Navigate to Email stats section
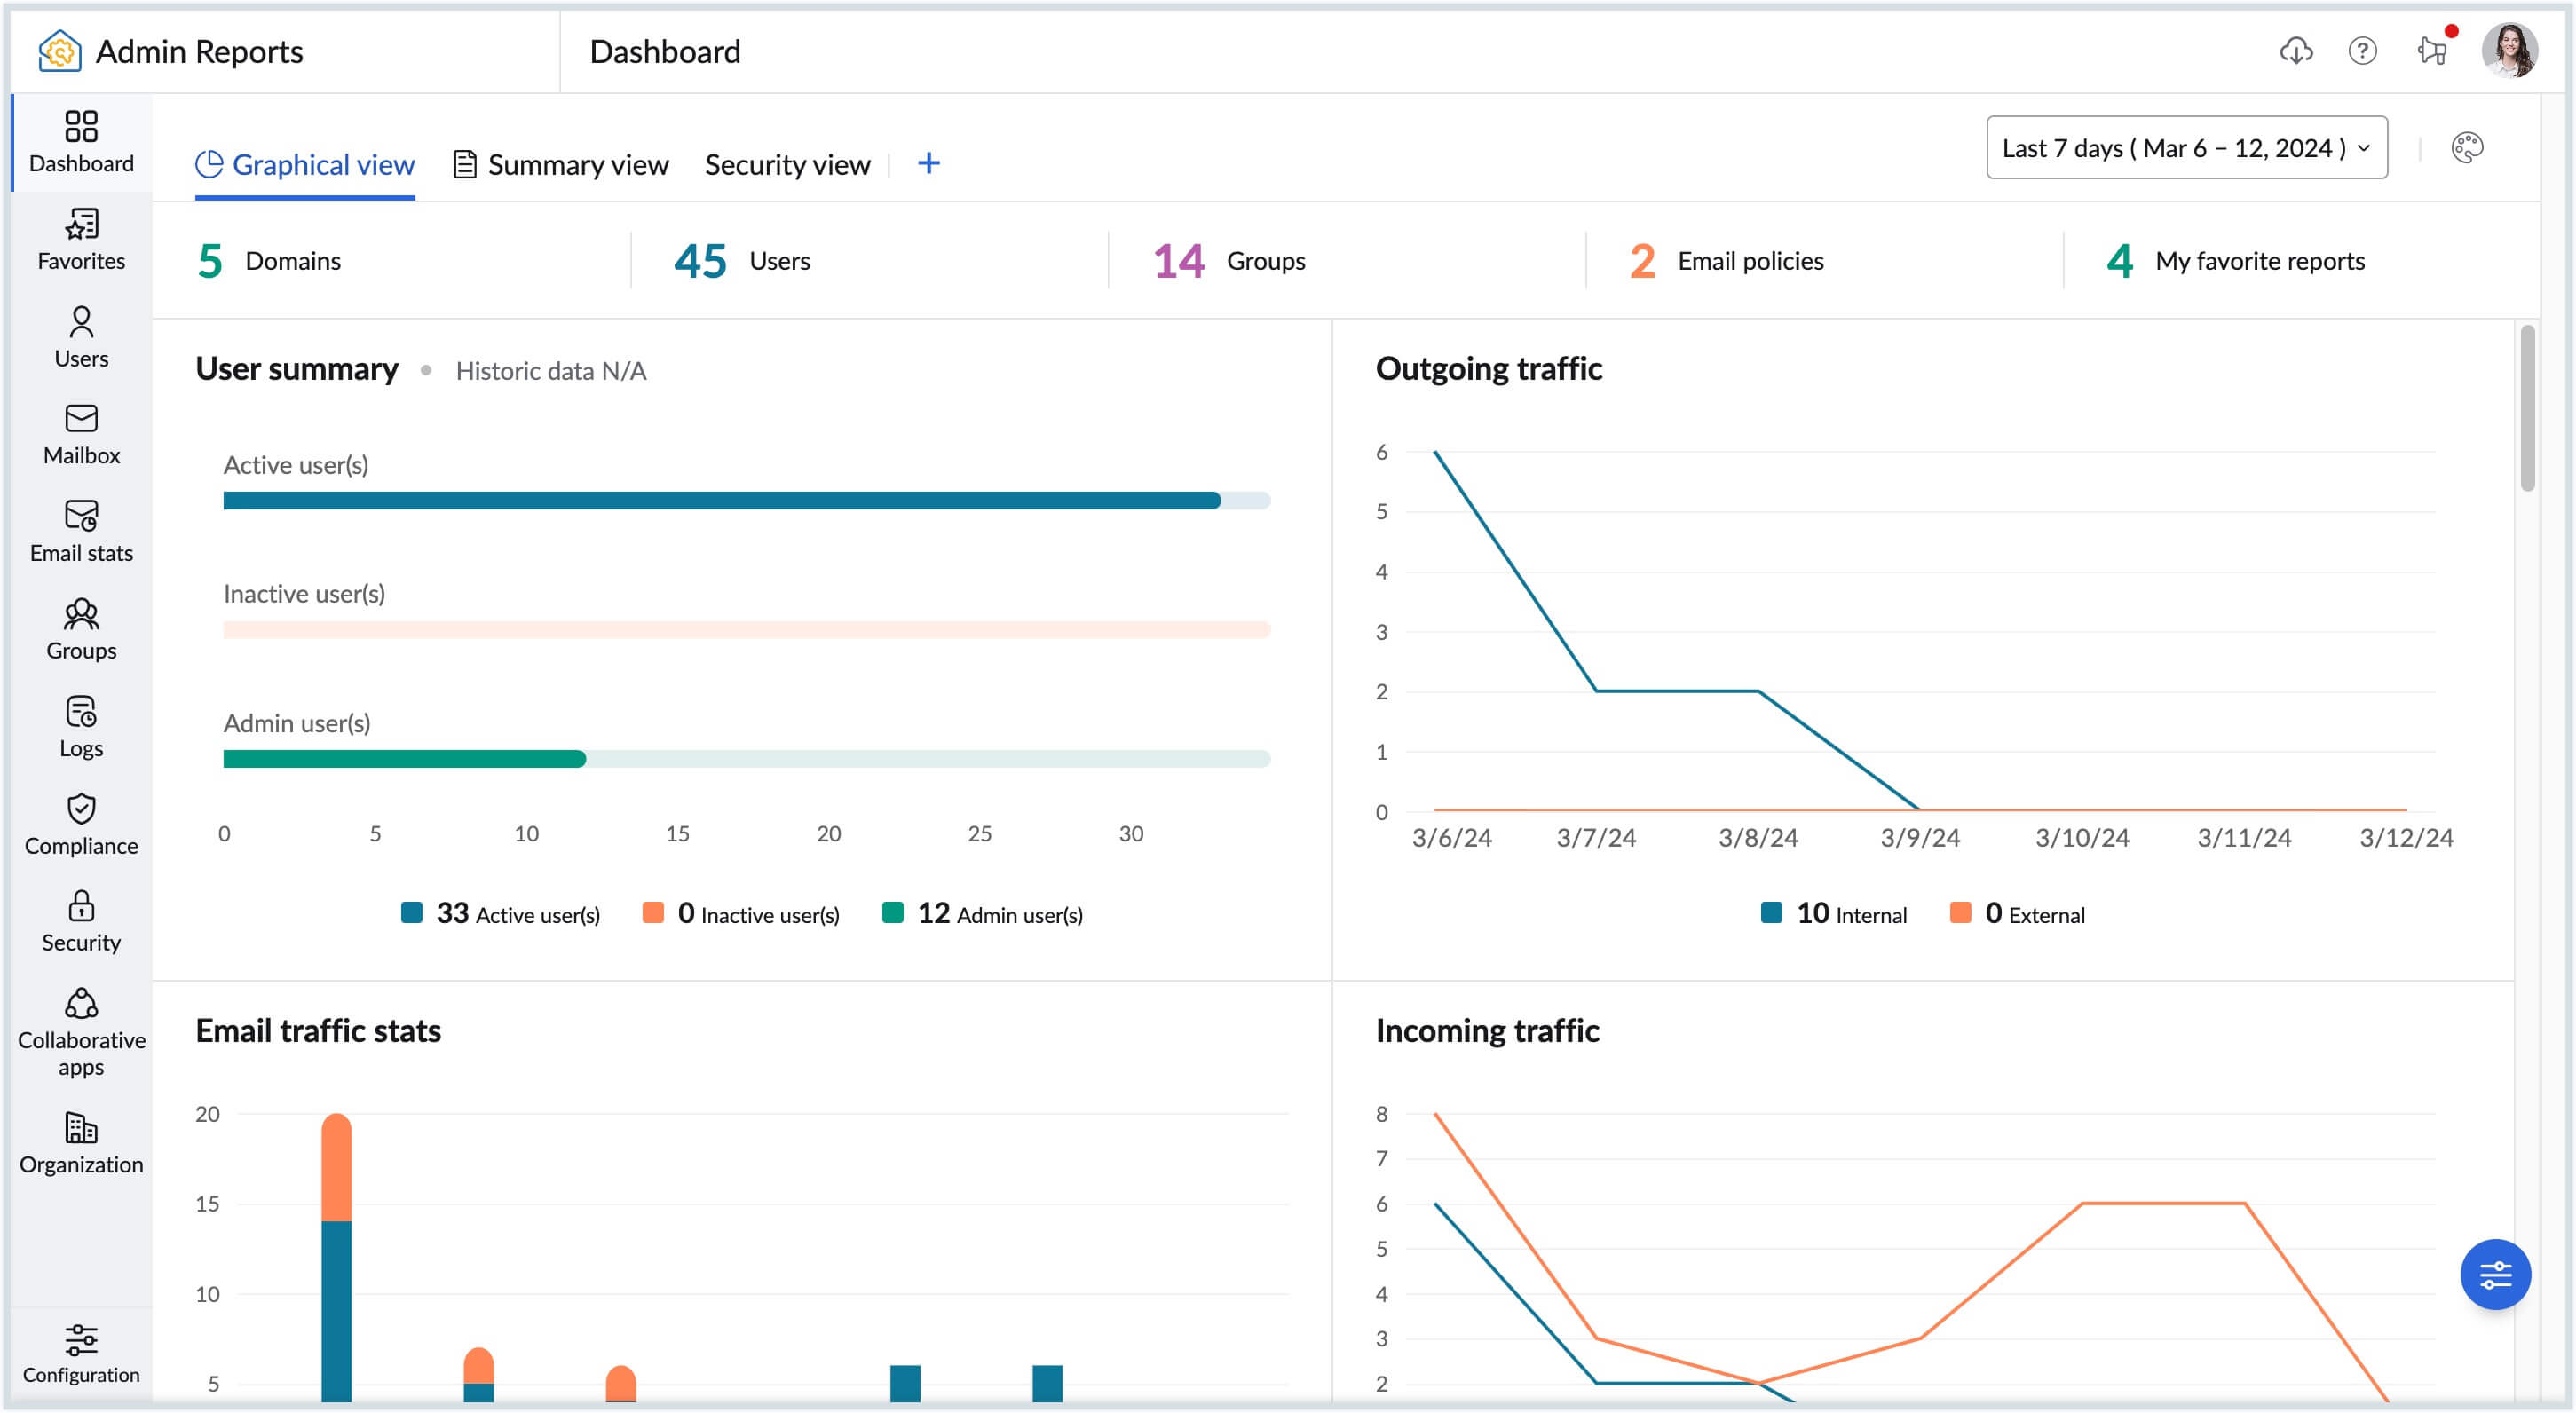Viewport: 2576px width, 1413px height. click(80, 531)
